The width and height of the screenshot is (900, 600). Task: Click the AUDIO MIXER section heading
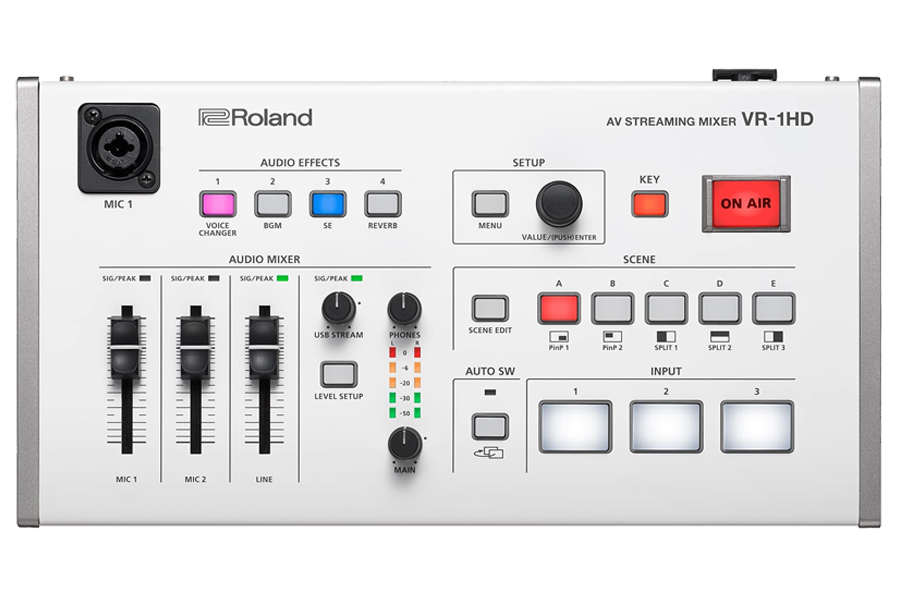click(265, 260)
